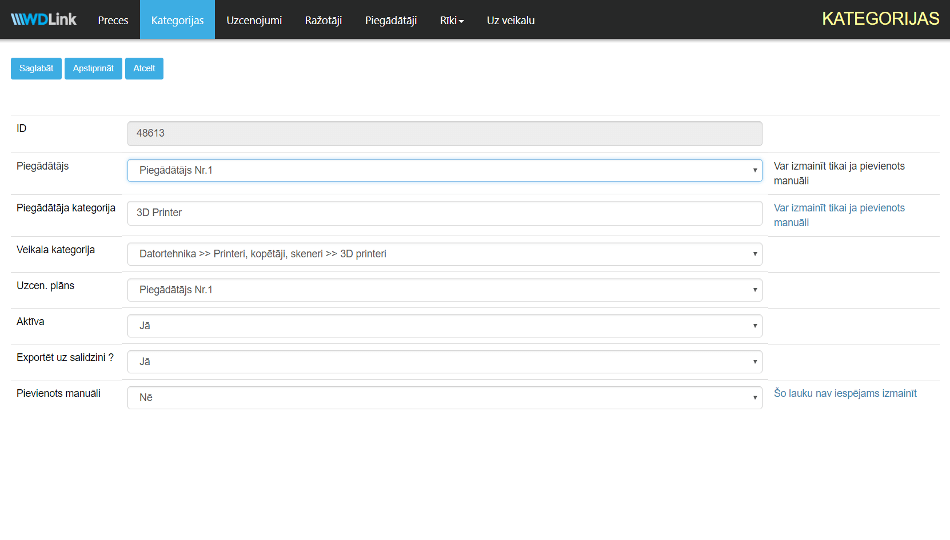Expand the Exportēt uz salīdzini dropdown
Viewport: 950px width, 540px height.
coord(444,362)
